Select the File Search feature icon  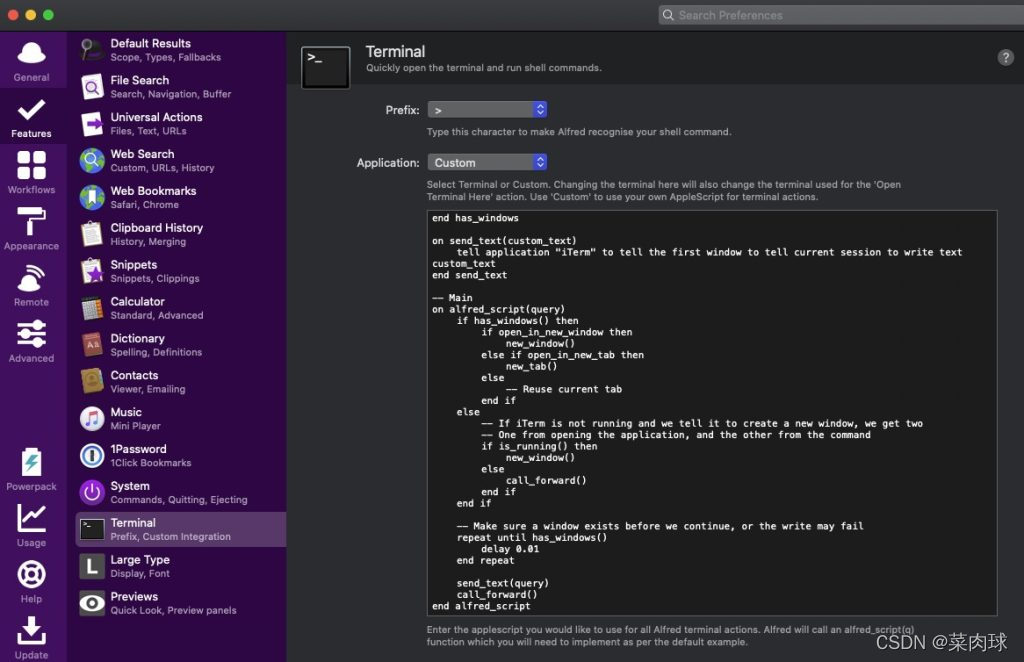(92, 86)
